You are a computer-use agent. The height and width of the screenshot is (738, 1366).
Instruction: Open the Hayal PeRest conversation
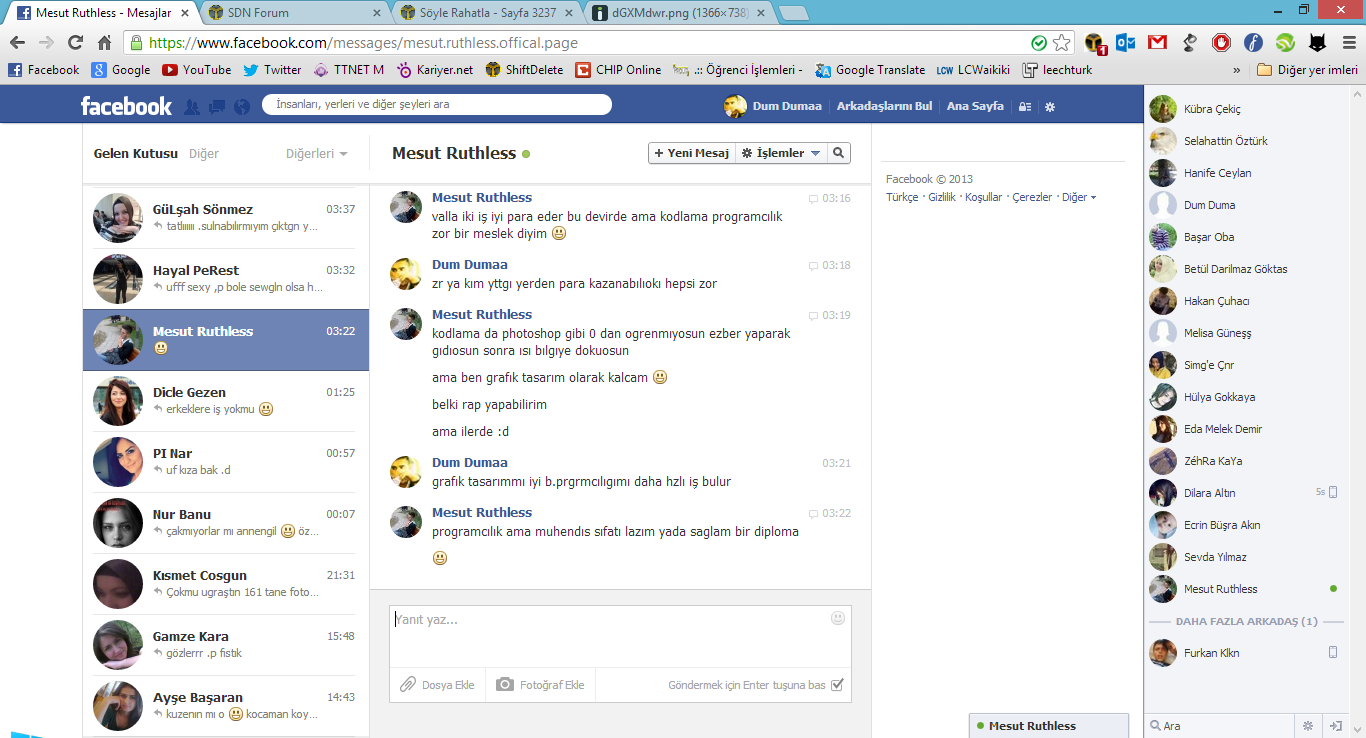[226, 278]
